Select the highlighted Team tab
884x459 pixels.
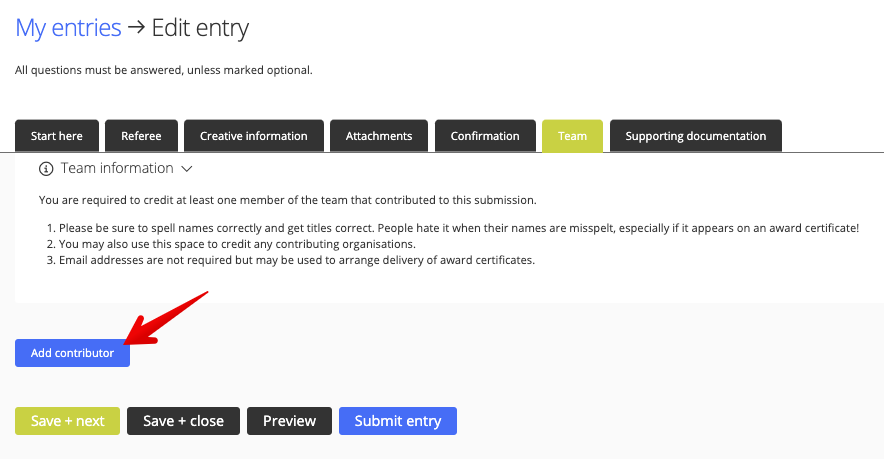click(572, 136)
